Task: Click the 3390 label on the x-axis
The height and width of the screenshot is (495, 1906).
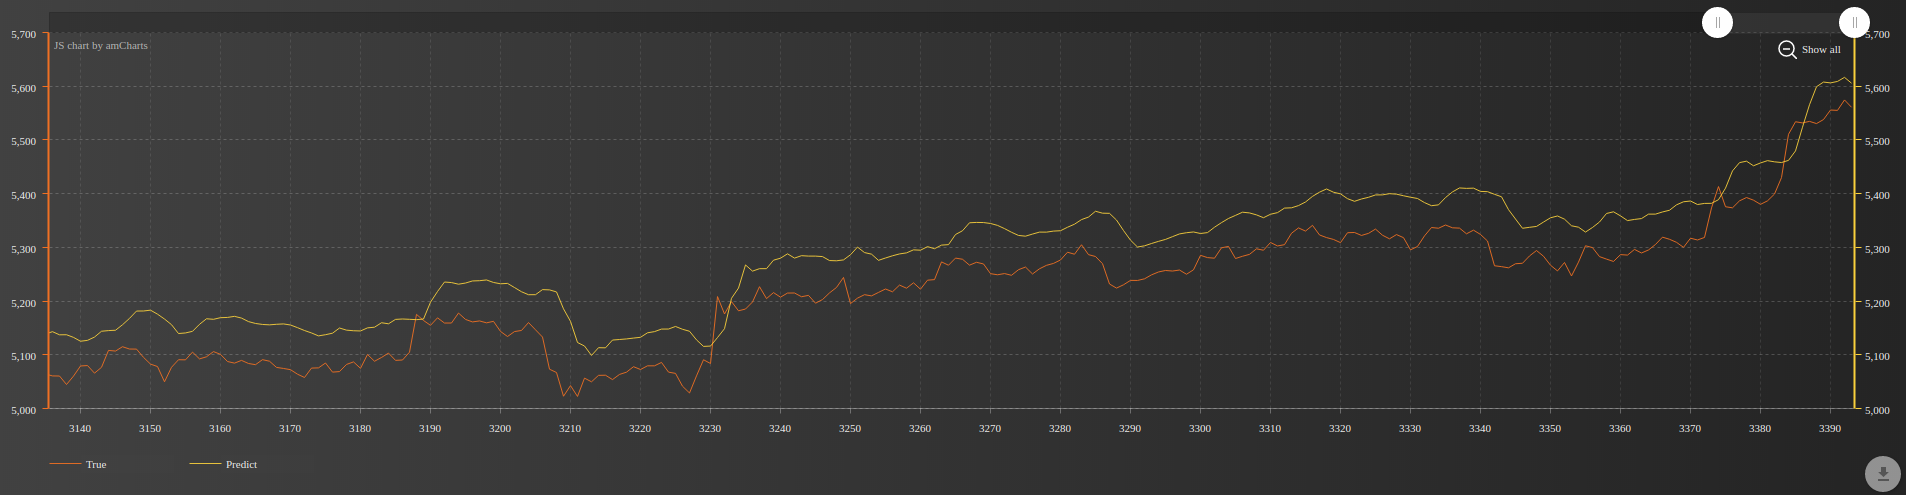Action: point(1829,429)
